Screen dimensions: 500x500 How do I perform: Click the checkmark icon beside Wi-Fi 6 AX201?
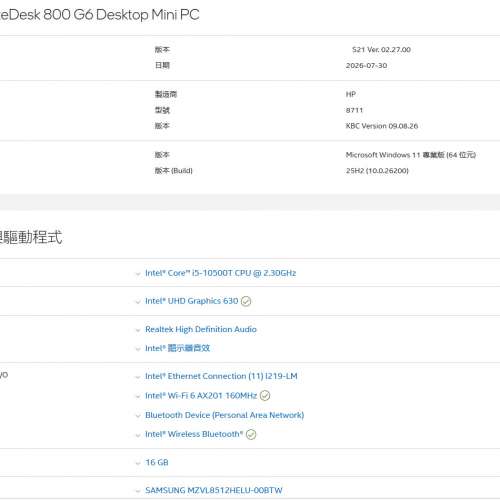pos(265,396)
